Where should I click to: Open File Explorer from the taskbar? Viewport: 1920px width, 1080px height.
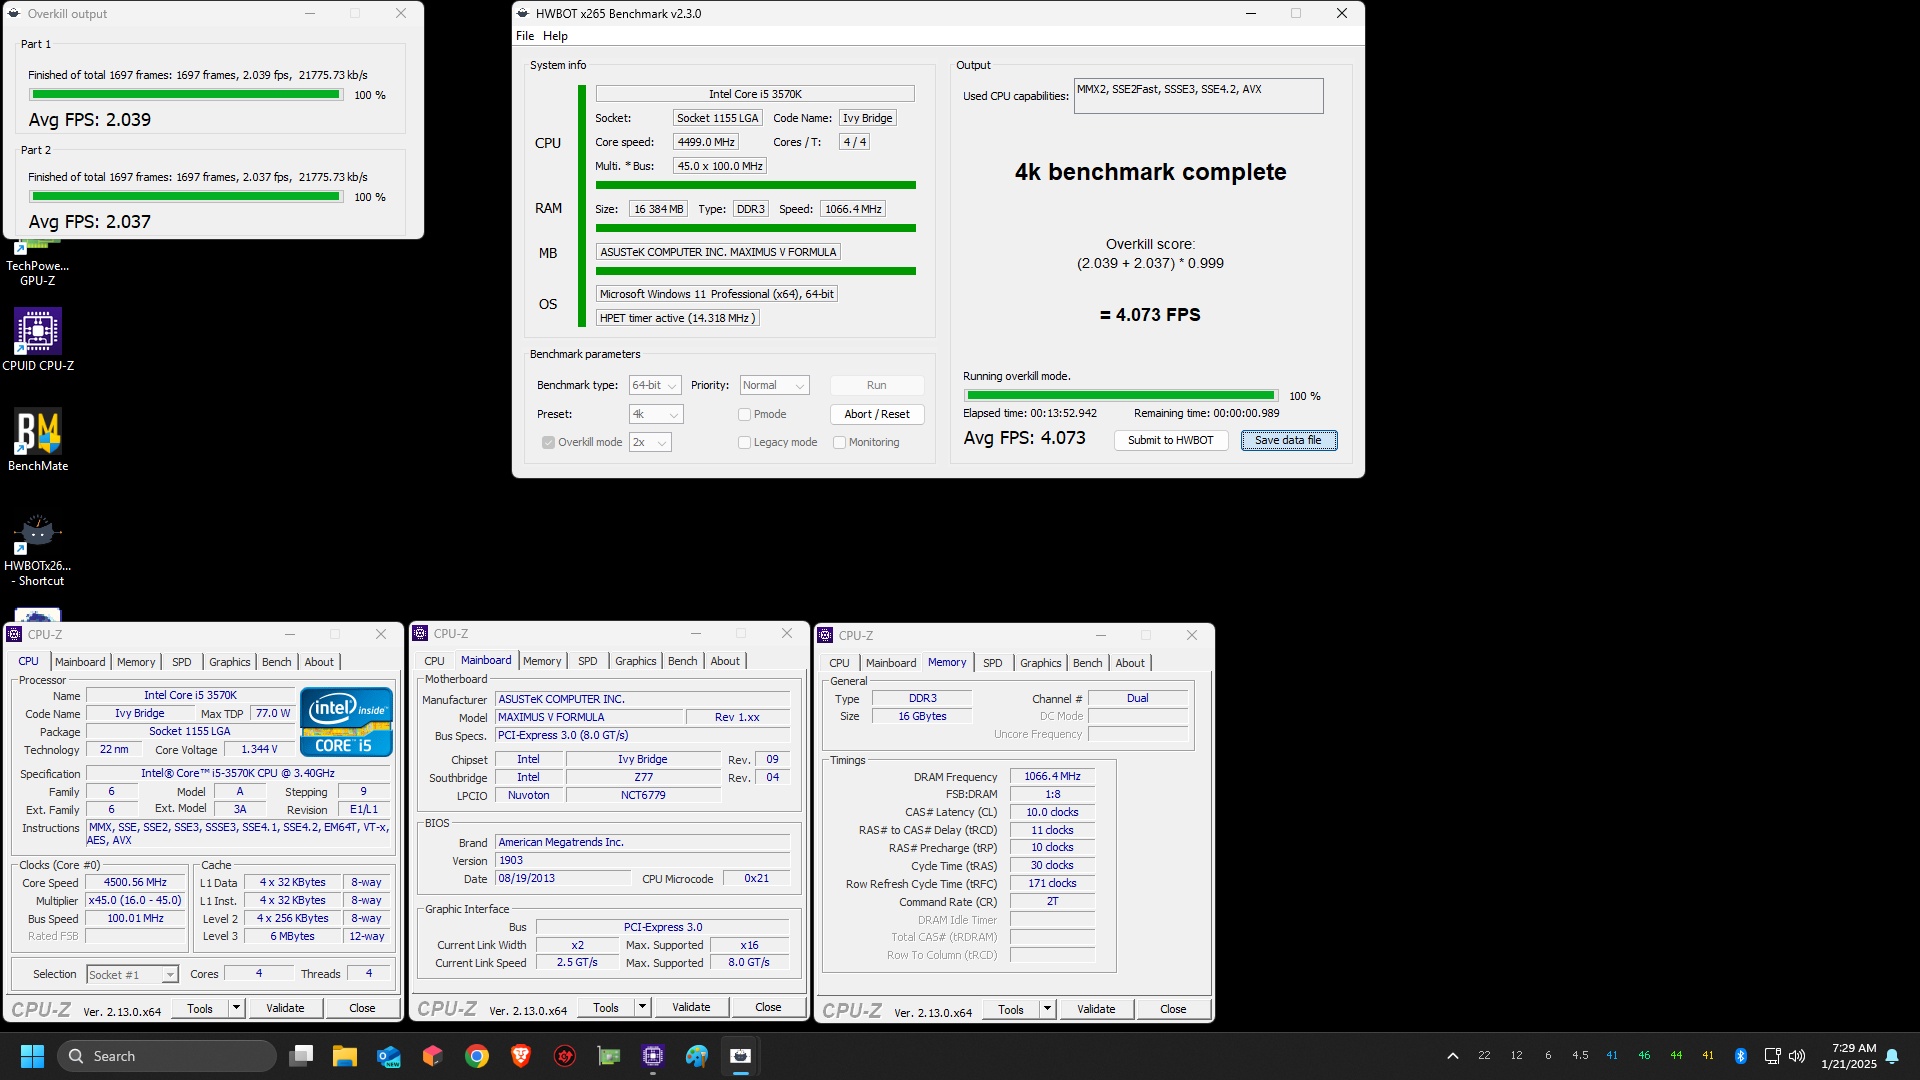coord(345,1056)
